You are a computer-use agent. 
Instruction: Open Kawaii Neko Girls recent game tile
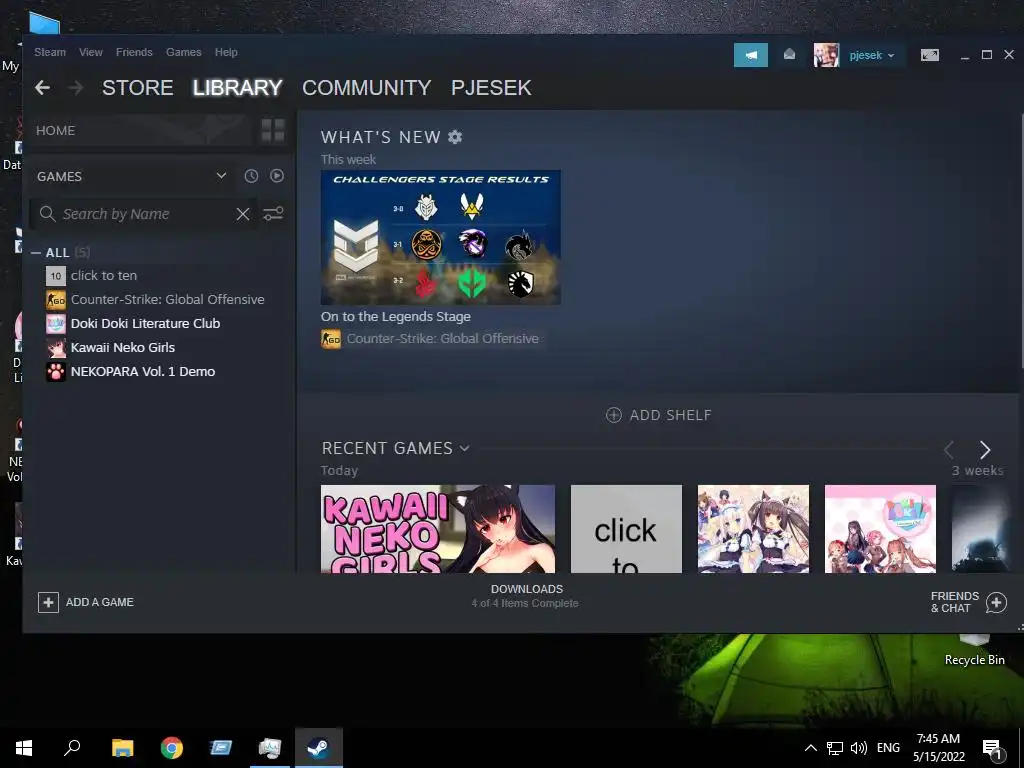(x=438, y=529)
